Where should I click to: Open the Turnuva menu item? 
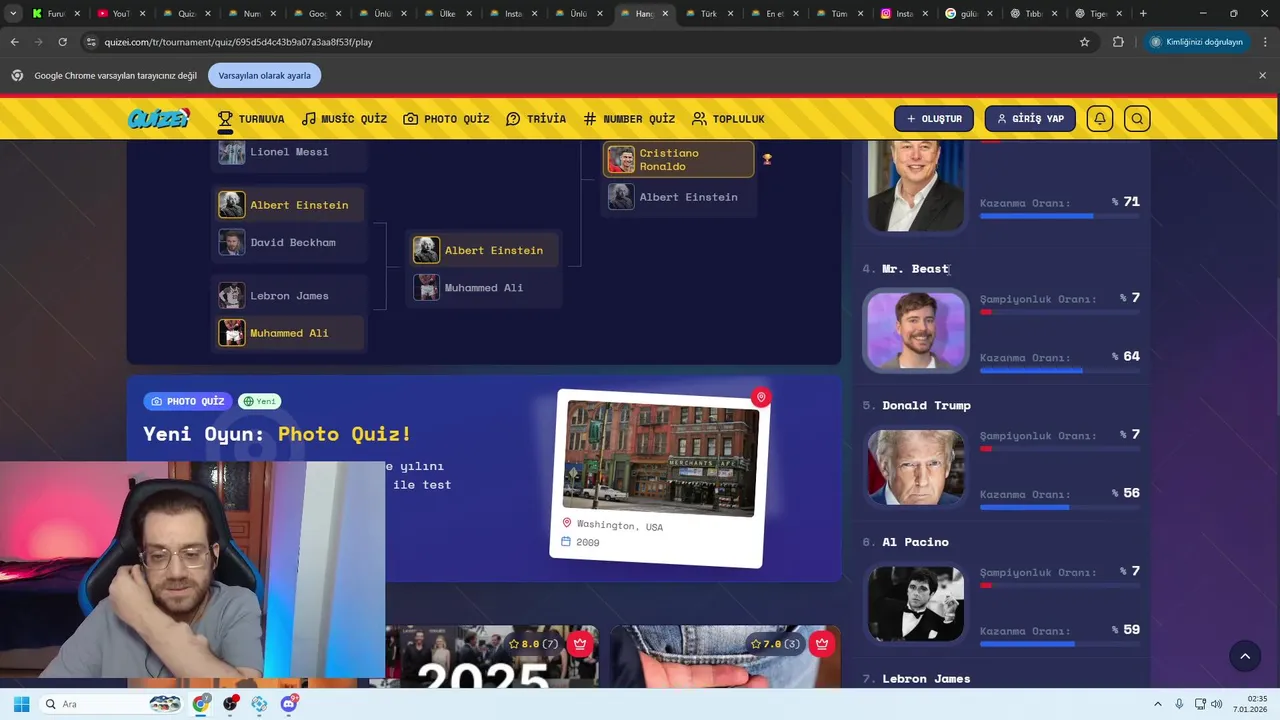point(251,119)
